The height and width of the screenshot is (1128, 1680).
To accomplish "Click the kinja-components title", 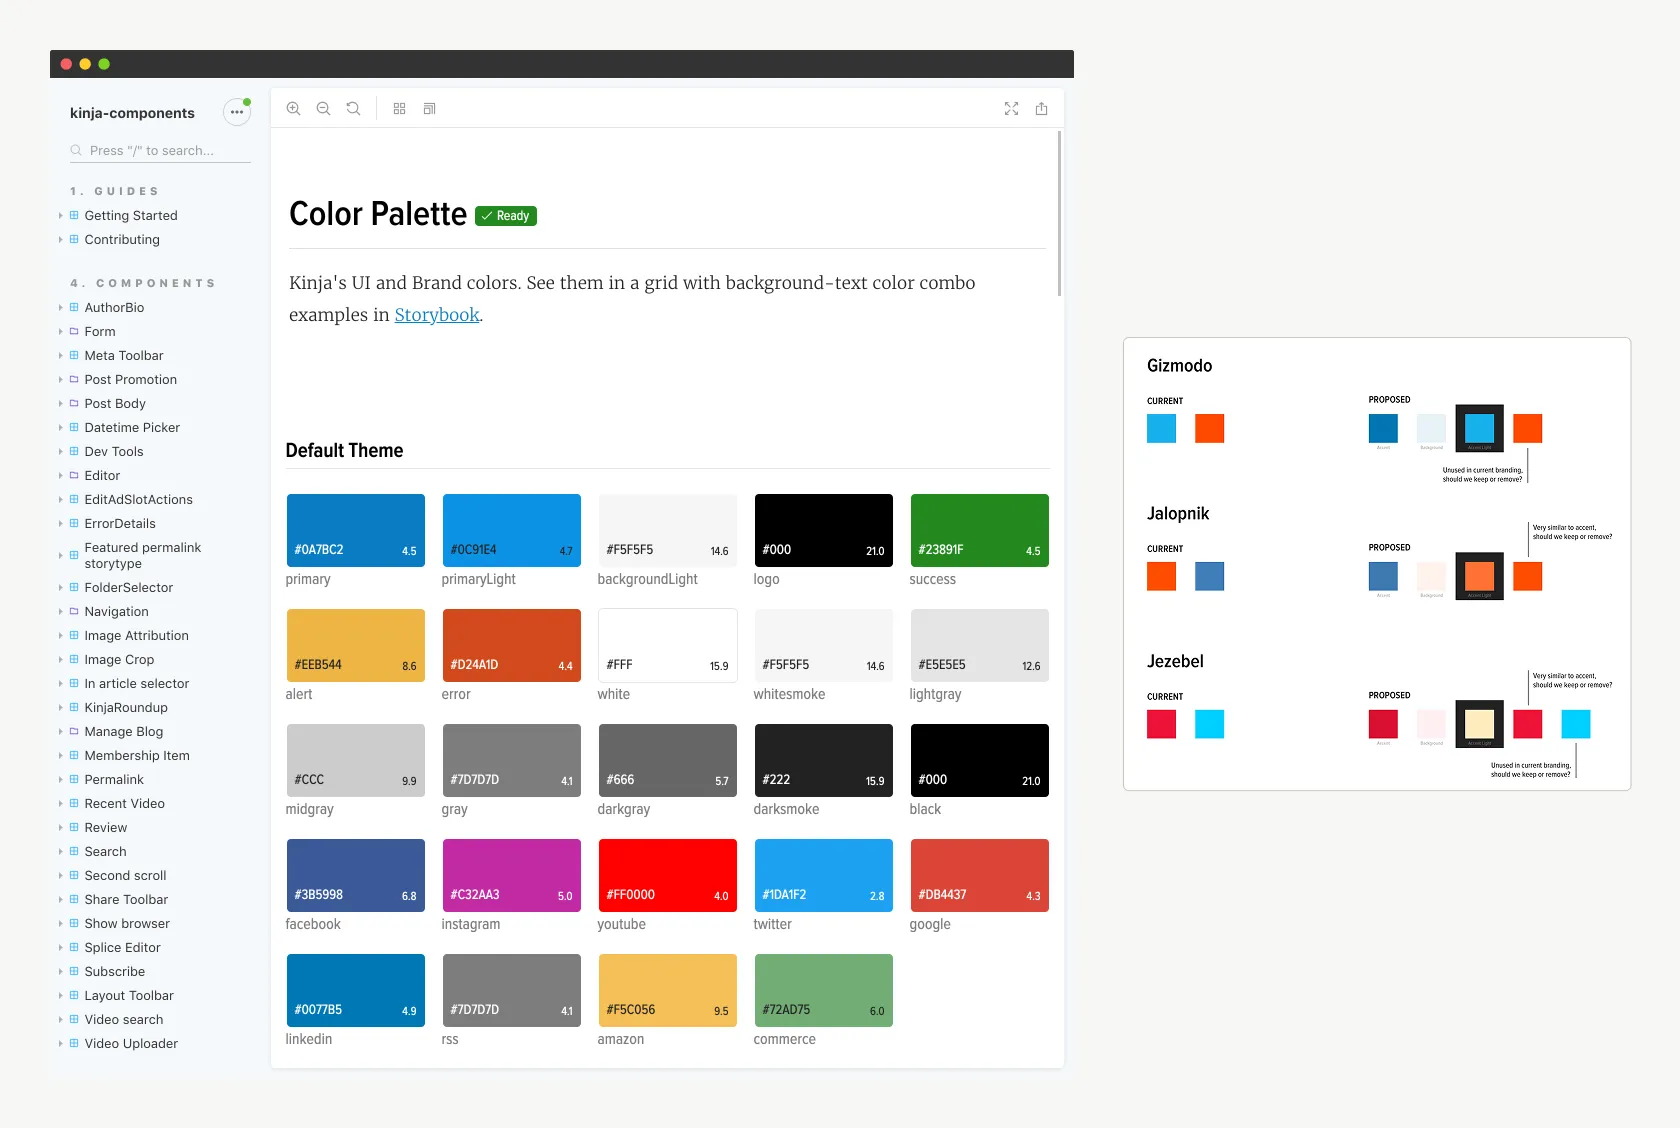I will pos(132,113).
